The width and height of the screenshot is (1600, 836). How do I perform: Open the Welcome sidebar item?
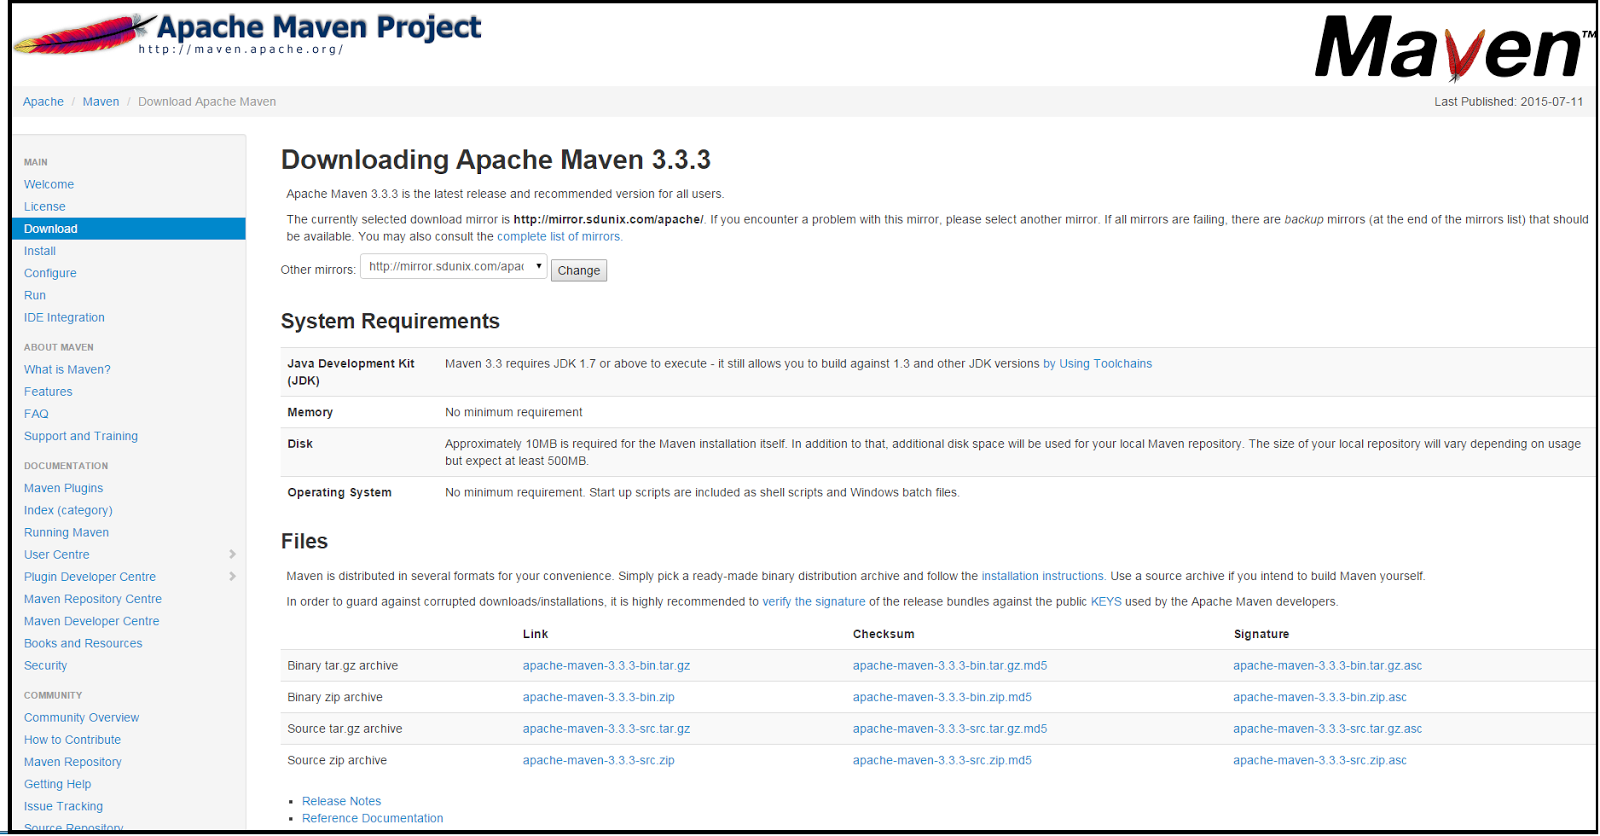(49, 184)
